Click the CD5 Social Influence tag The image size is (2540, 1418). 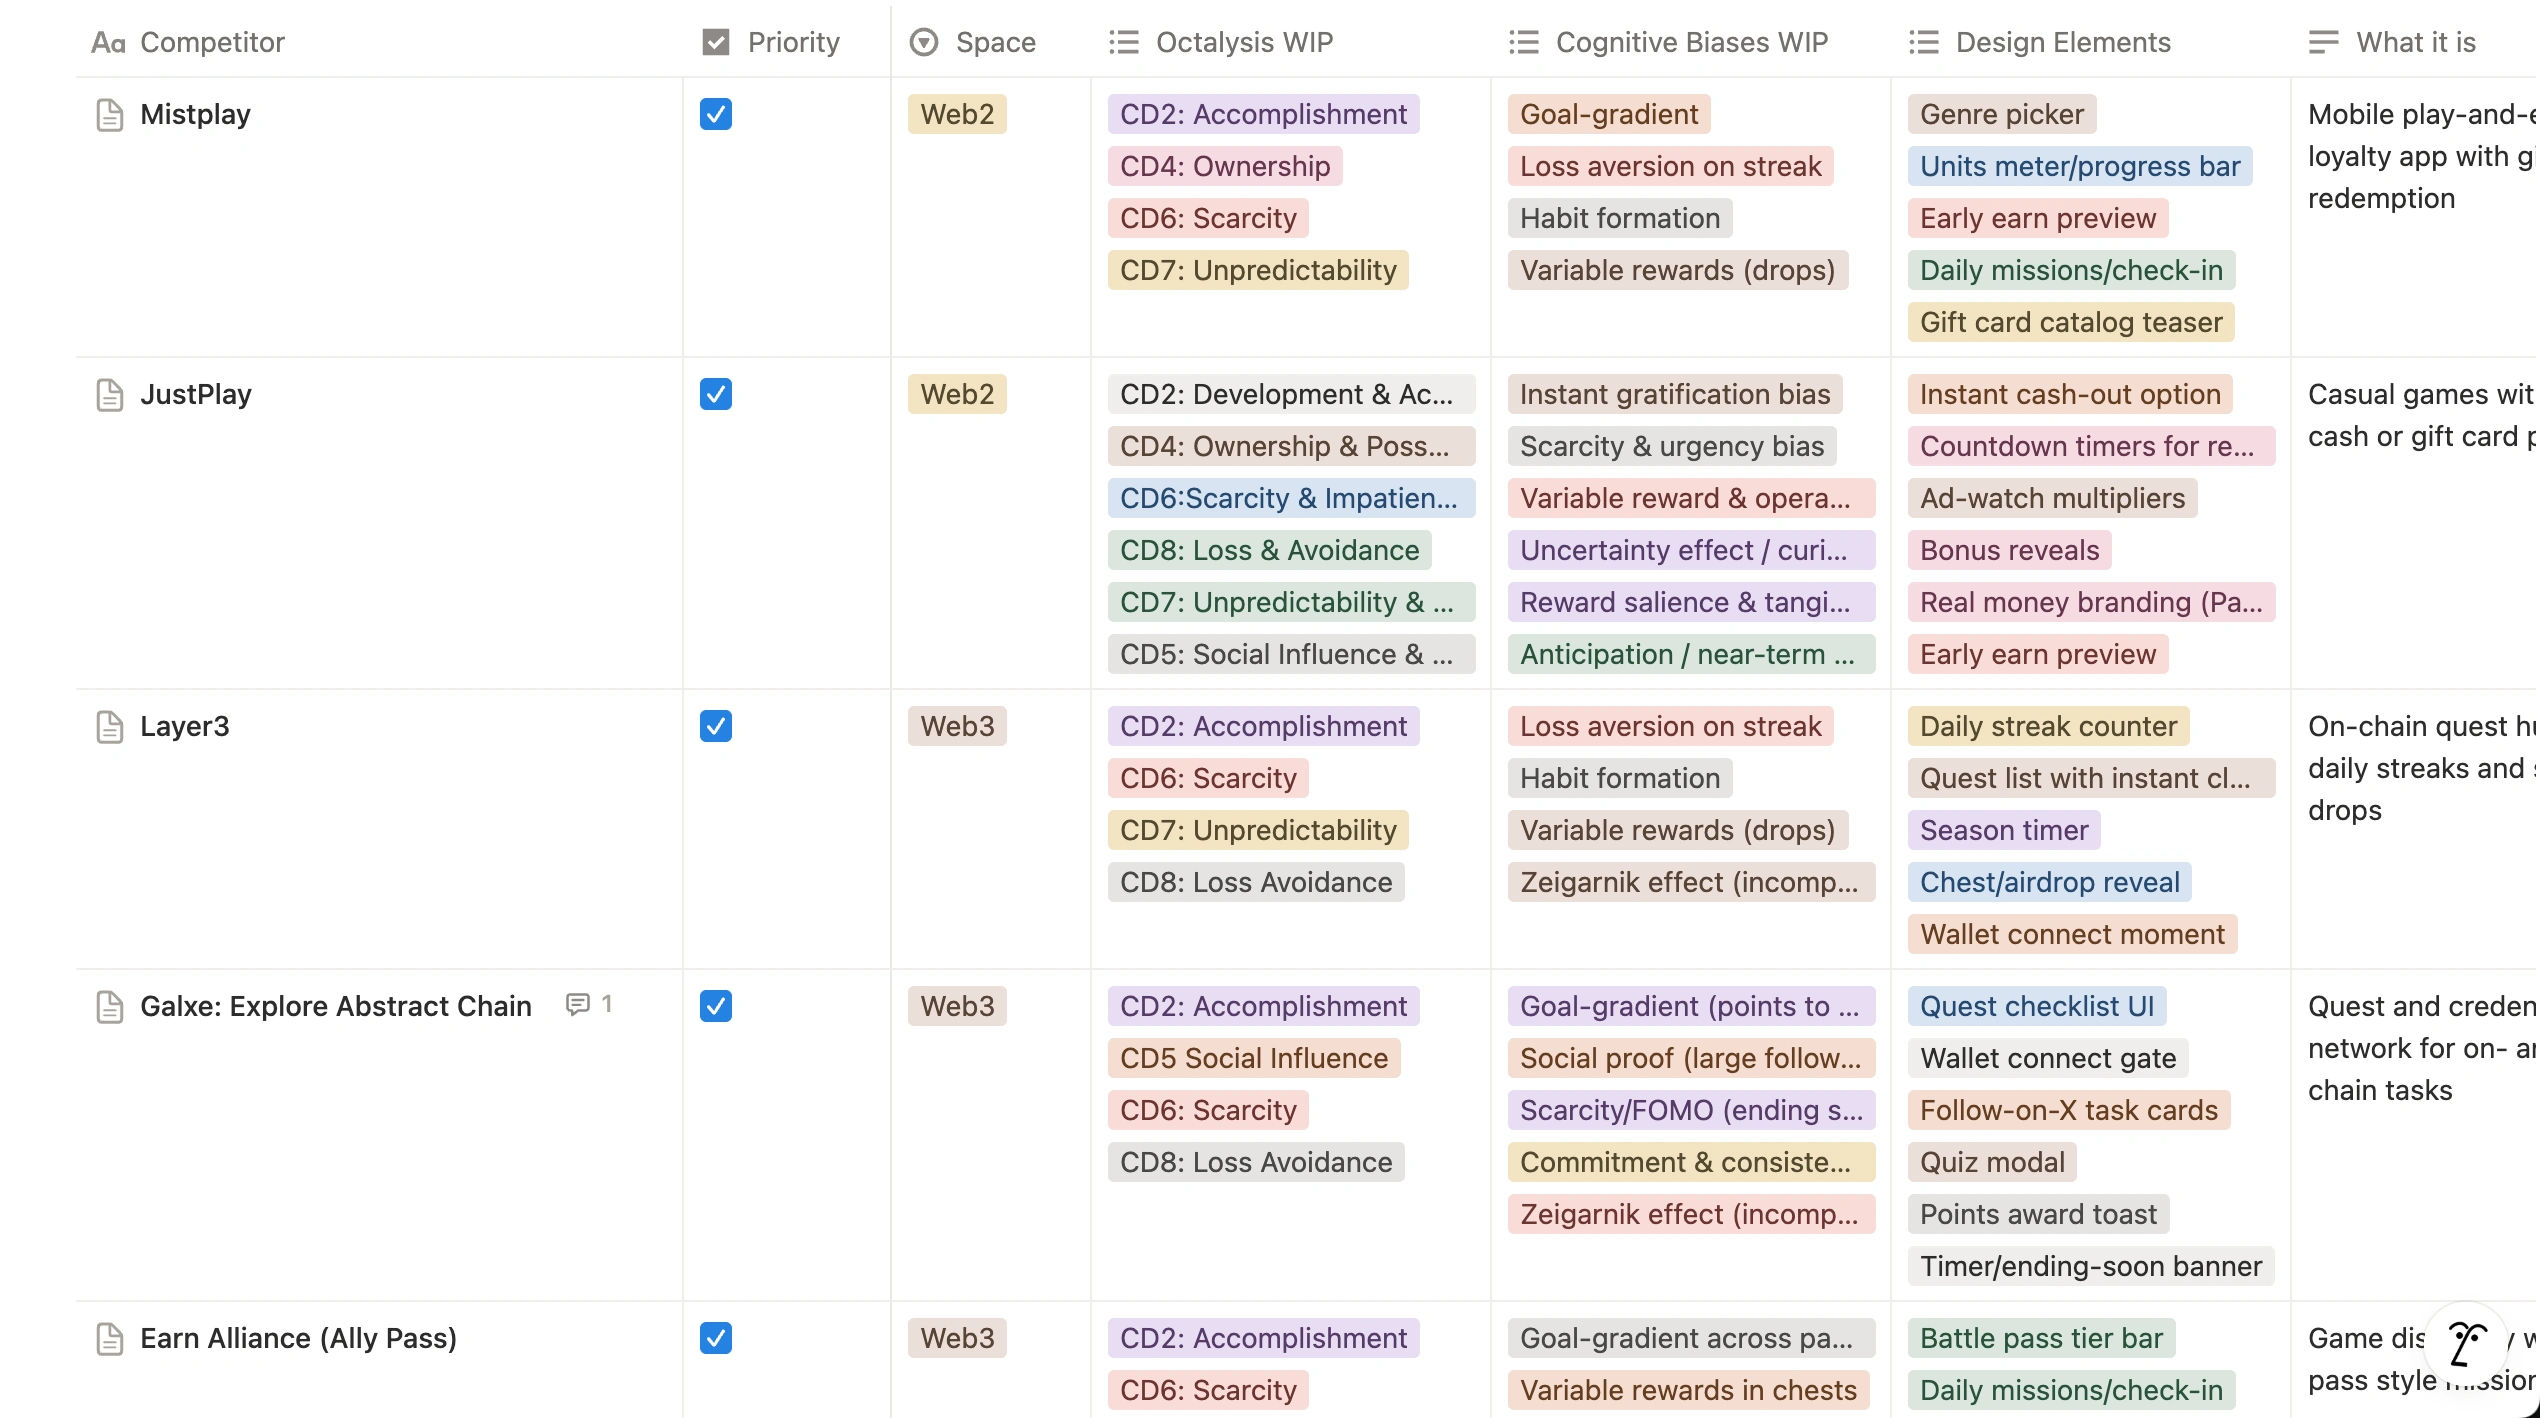[1254, 1058]
